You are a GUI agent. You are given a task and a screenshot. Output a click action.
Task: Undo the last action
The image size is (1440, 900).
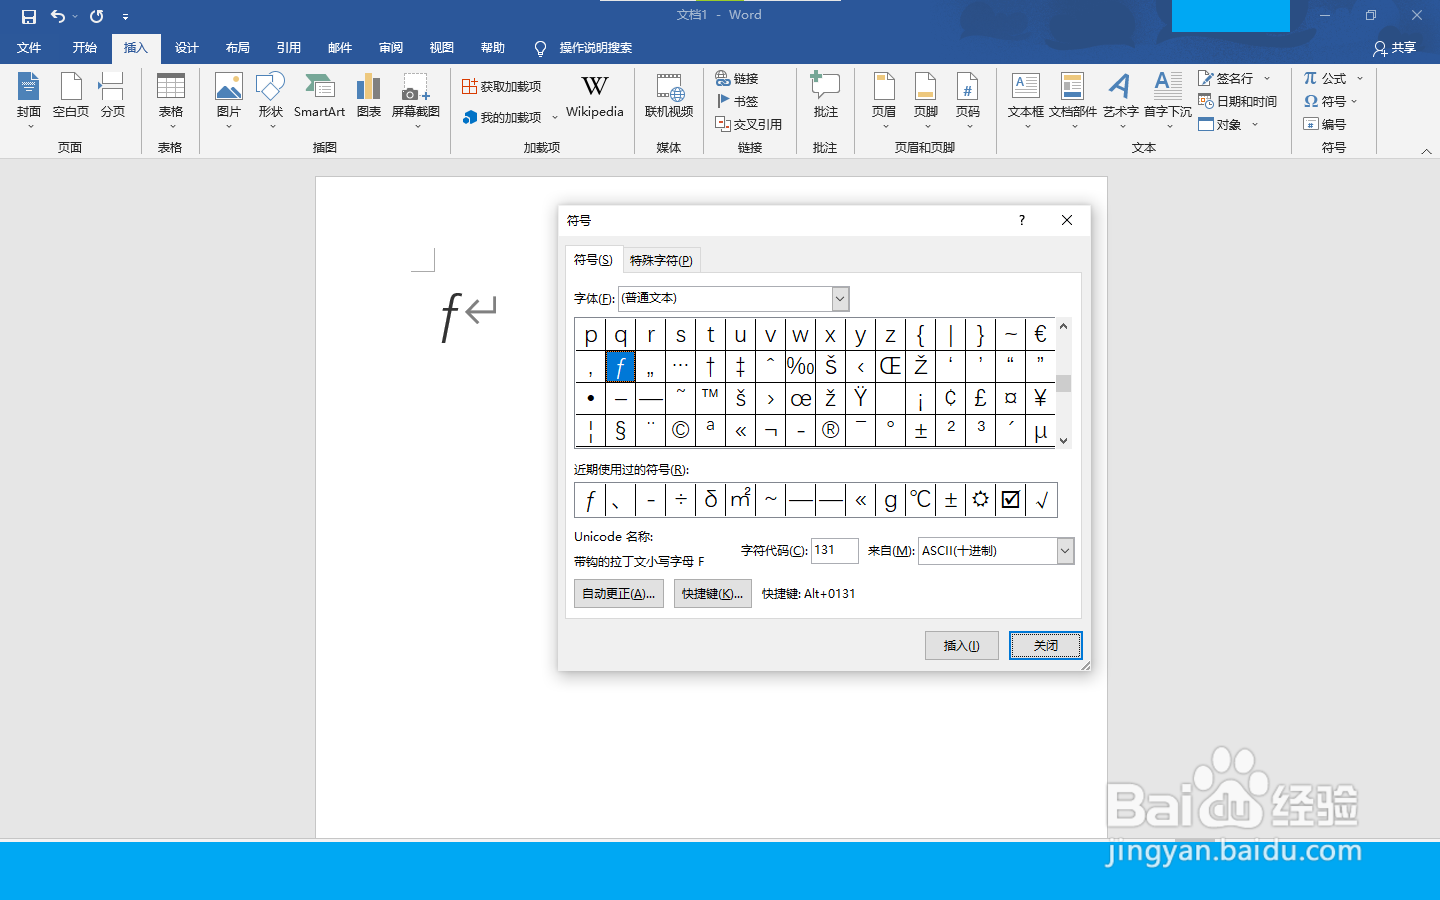pyautogui.click(x=58, y=16)
